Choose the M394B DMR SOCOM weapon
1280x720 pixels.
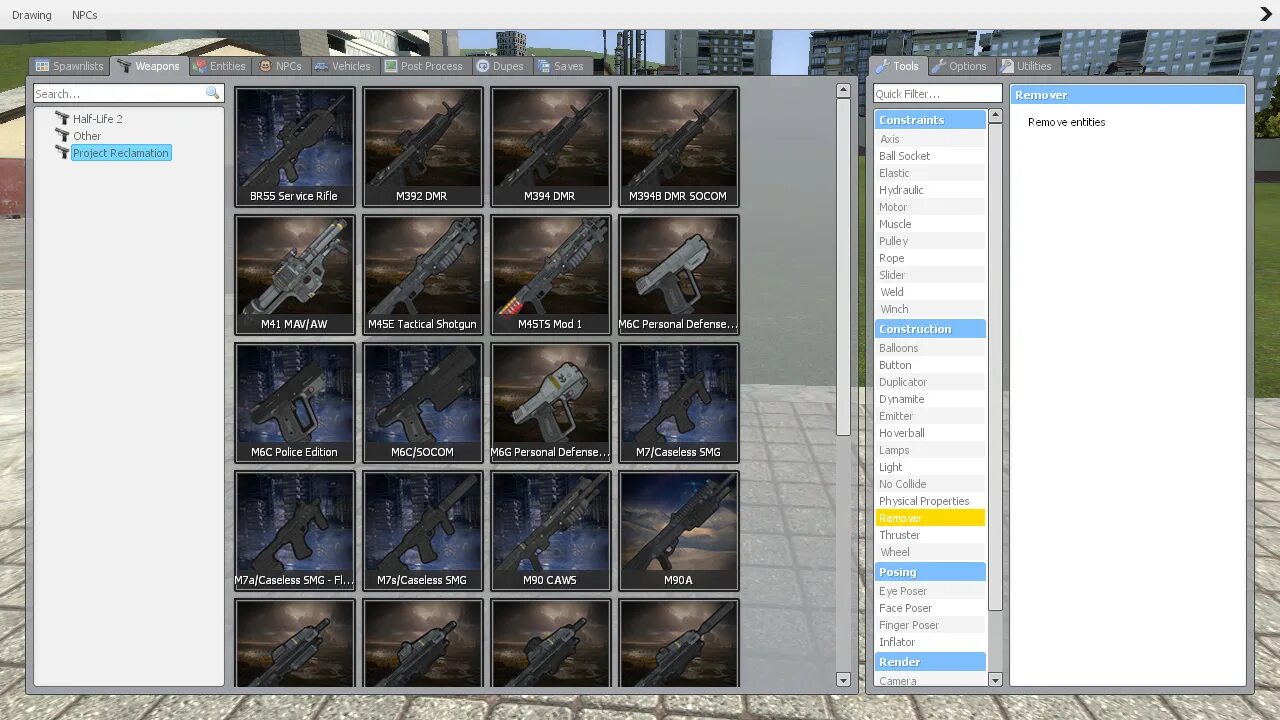pyautogui.click(x=679, y=147)
